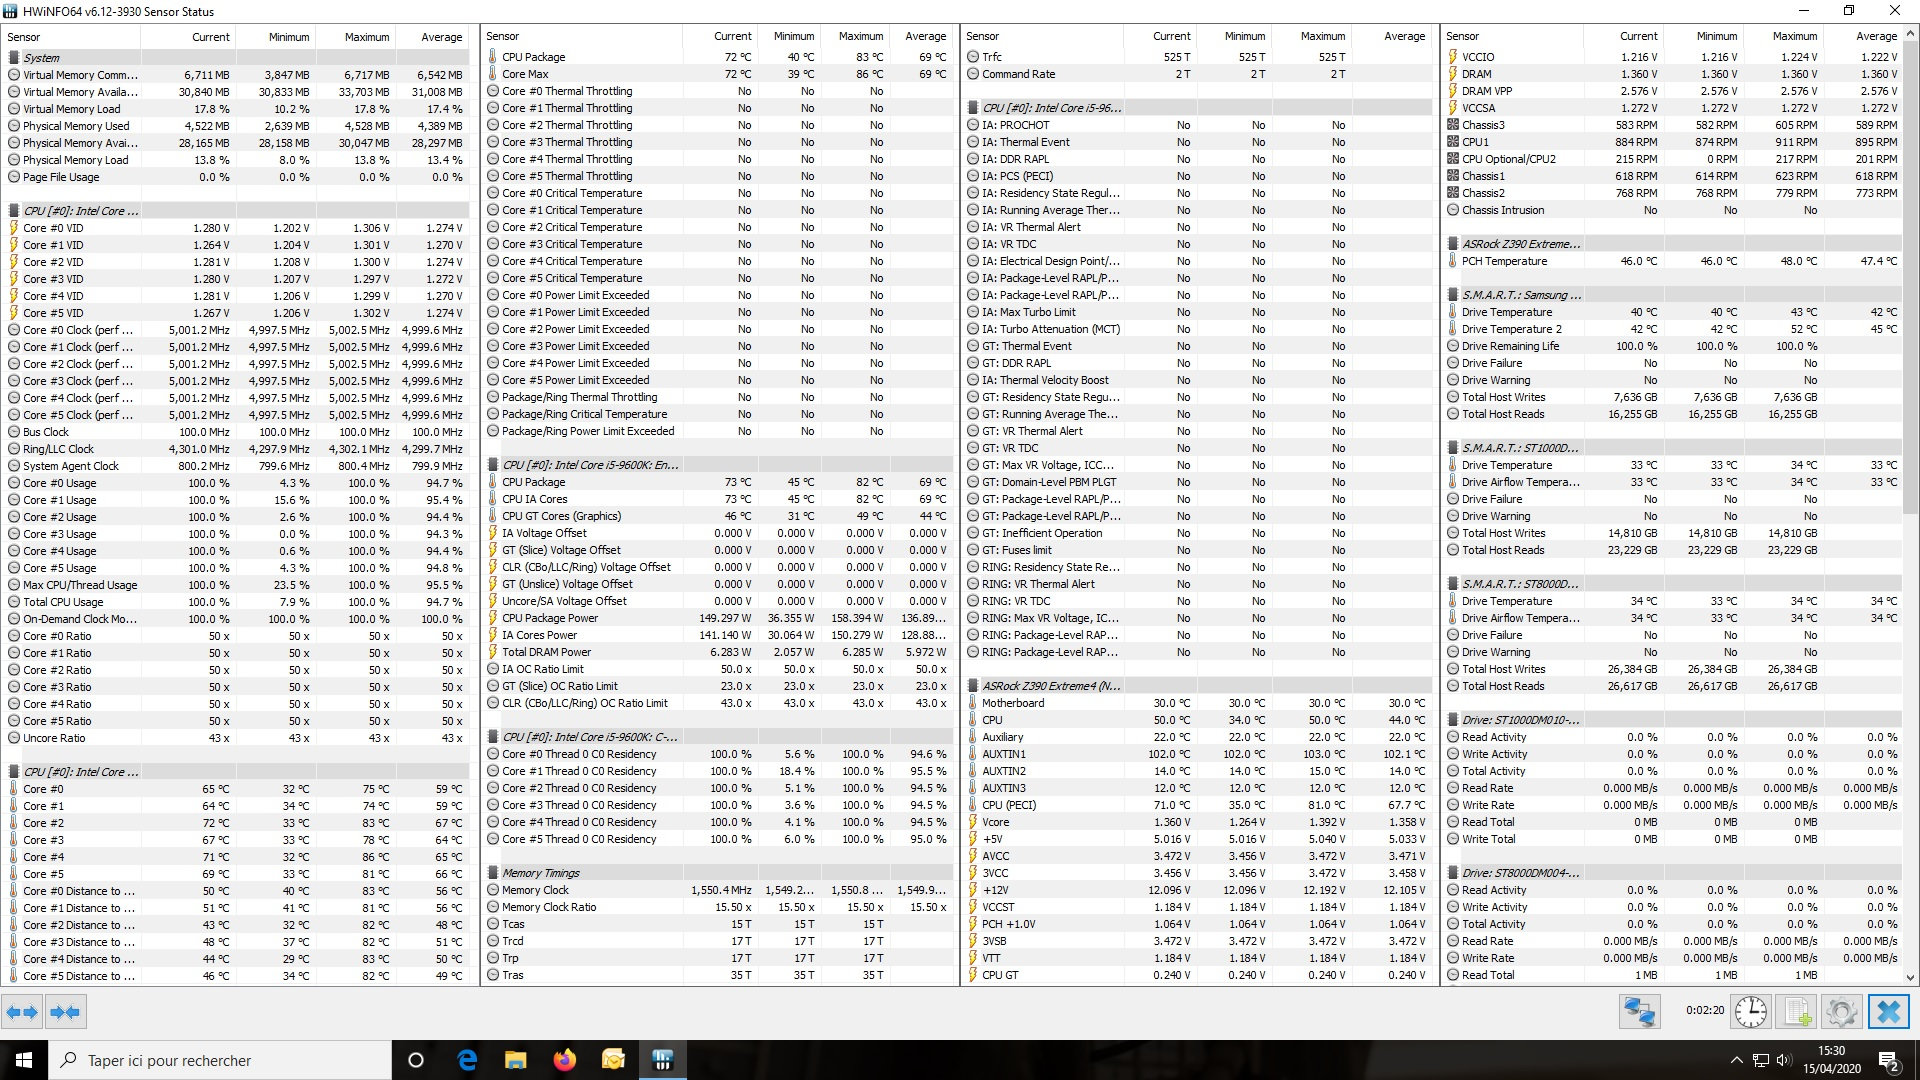Image resolution: width=1920 pixels, height=1080 pixels.
Task: Click the blue X close sensors button
Action: pos(1888,1012)
